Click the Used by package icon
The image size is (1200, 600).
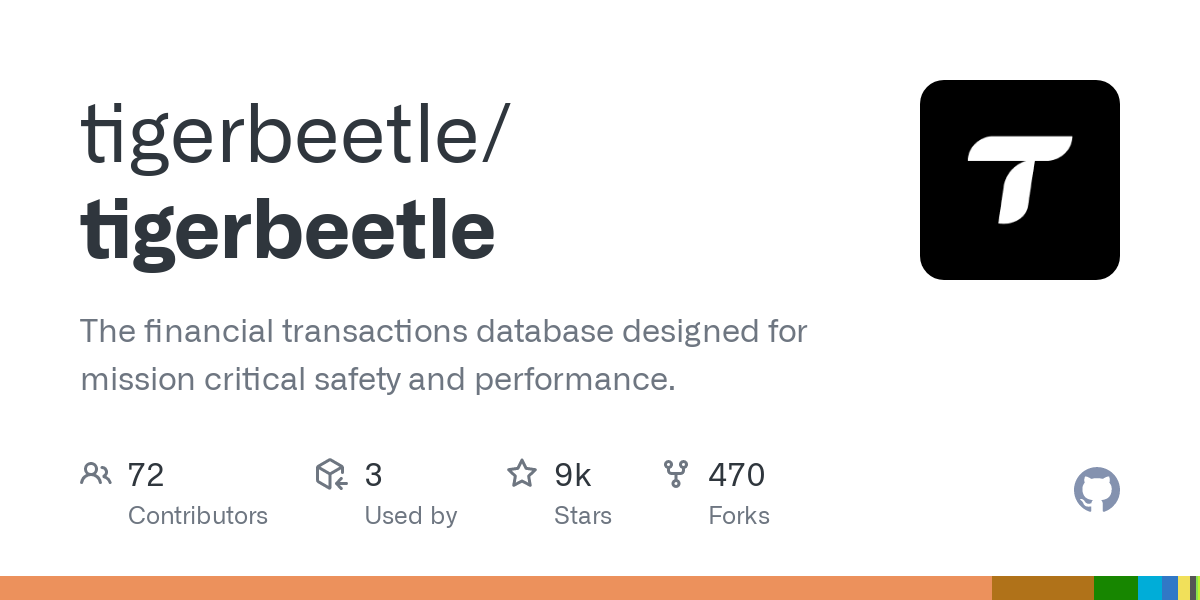[331, 474]
